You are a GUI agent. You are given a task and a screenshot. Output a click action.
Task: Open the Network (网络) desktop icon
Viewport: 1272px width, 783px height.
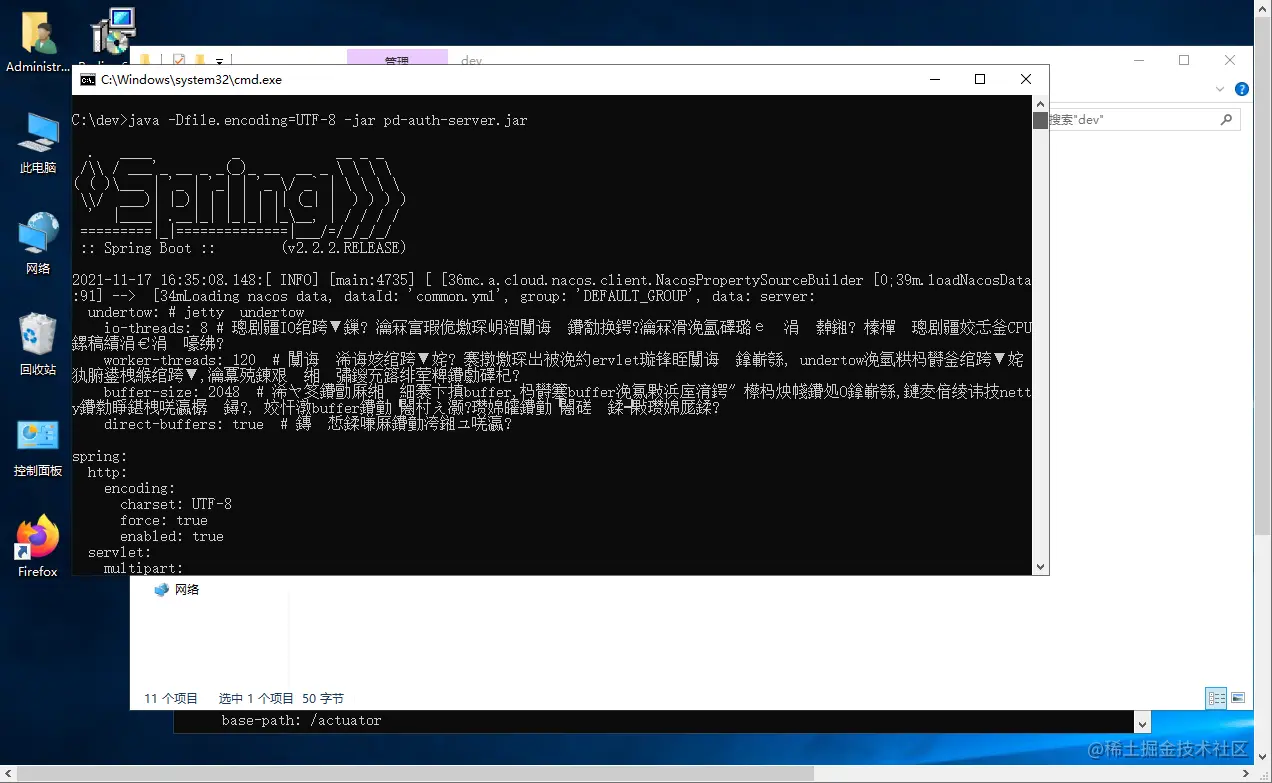38,243
